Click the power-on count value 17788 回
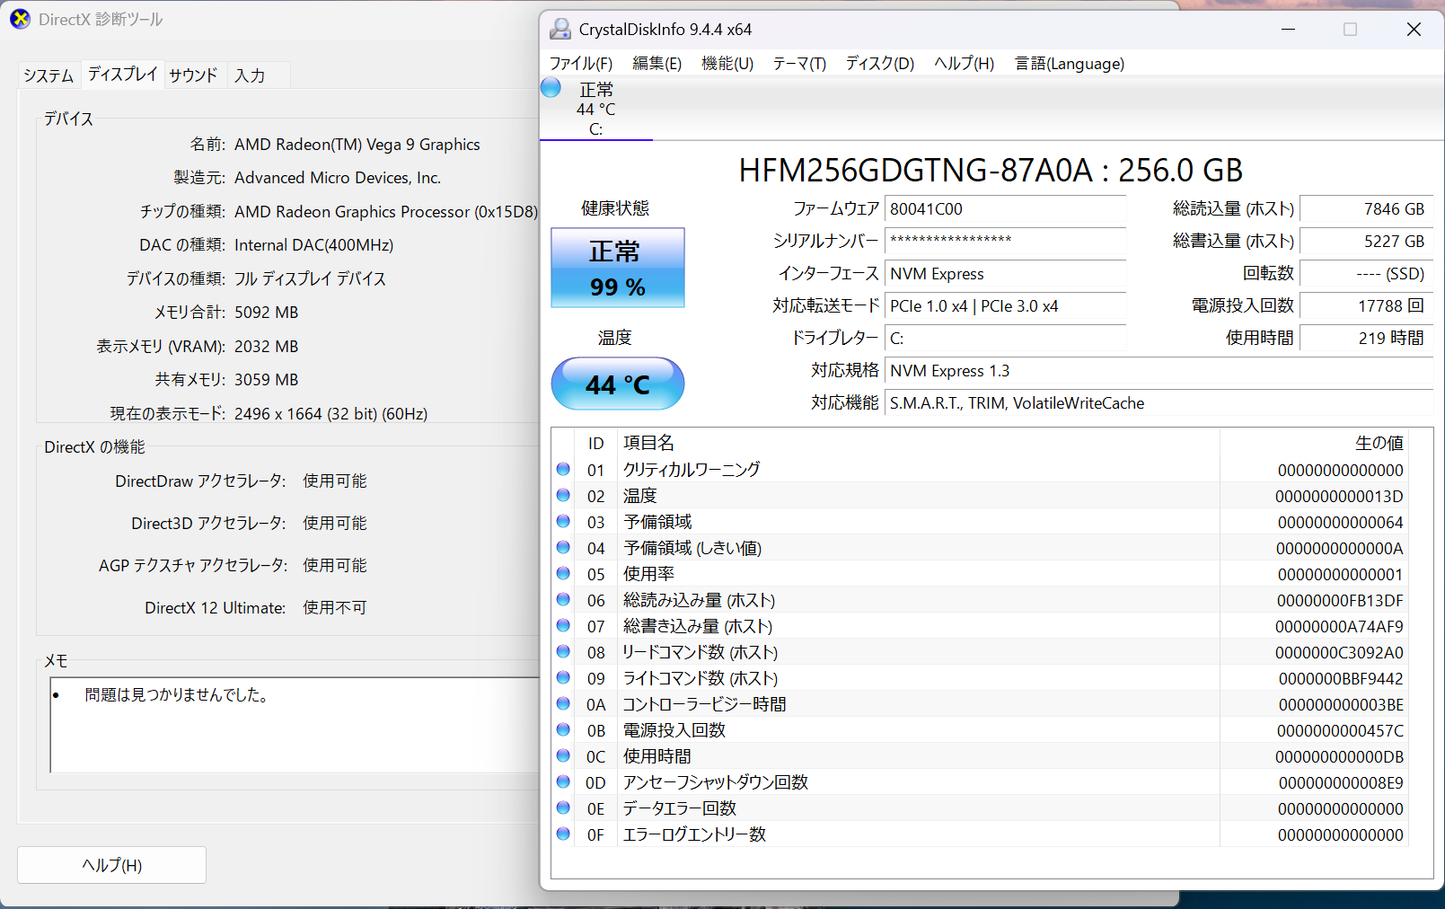 pos(1366,306)
